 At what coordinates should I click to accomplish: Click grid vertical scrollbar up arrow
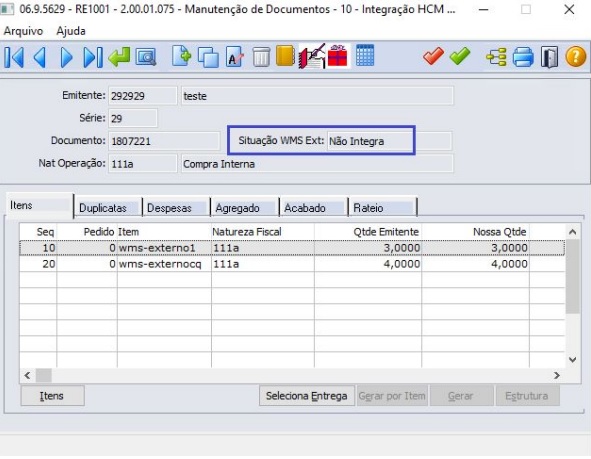tap(572, 232)
